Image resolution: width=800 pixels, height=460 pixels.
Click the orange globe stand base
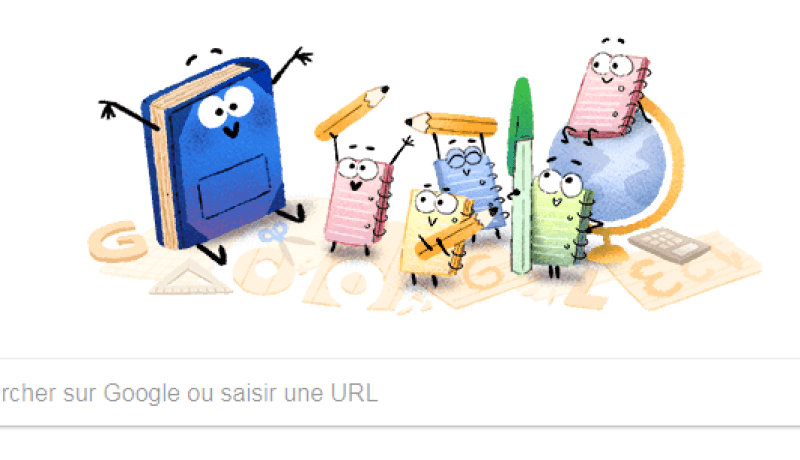point(607,252)
